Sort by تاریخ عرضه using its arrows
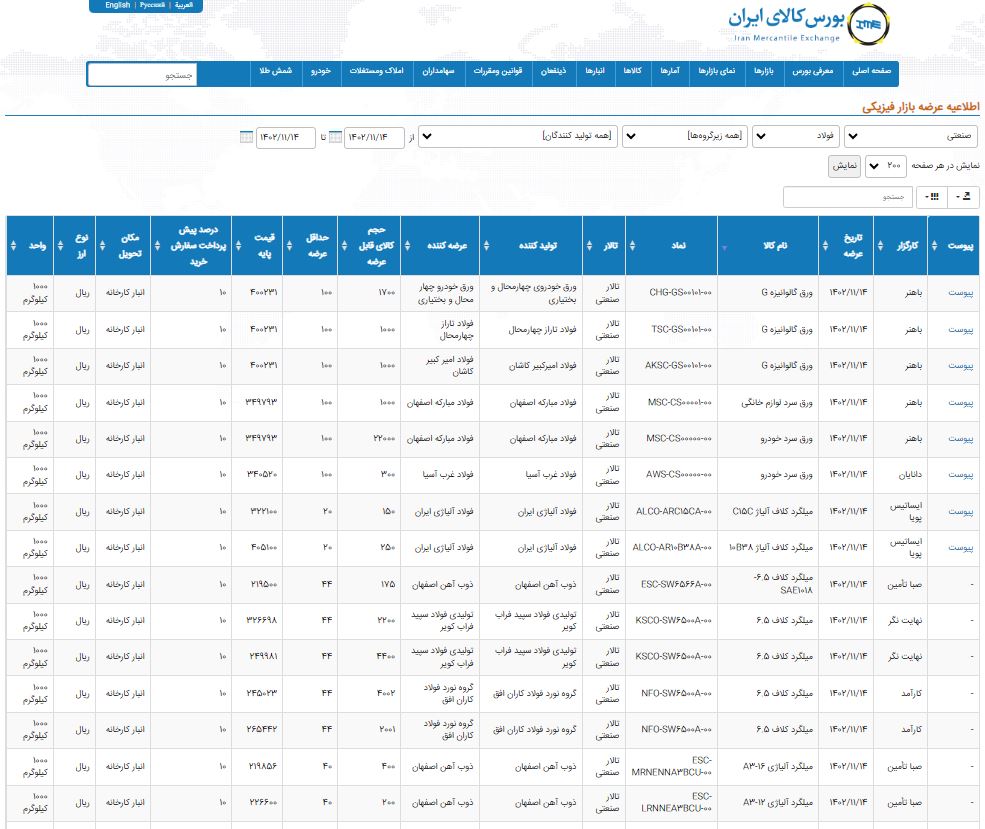985x829 pixels. click(x=825, y=246)
